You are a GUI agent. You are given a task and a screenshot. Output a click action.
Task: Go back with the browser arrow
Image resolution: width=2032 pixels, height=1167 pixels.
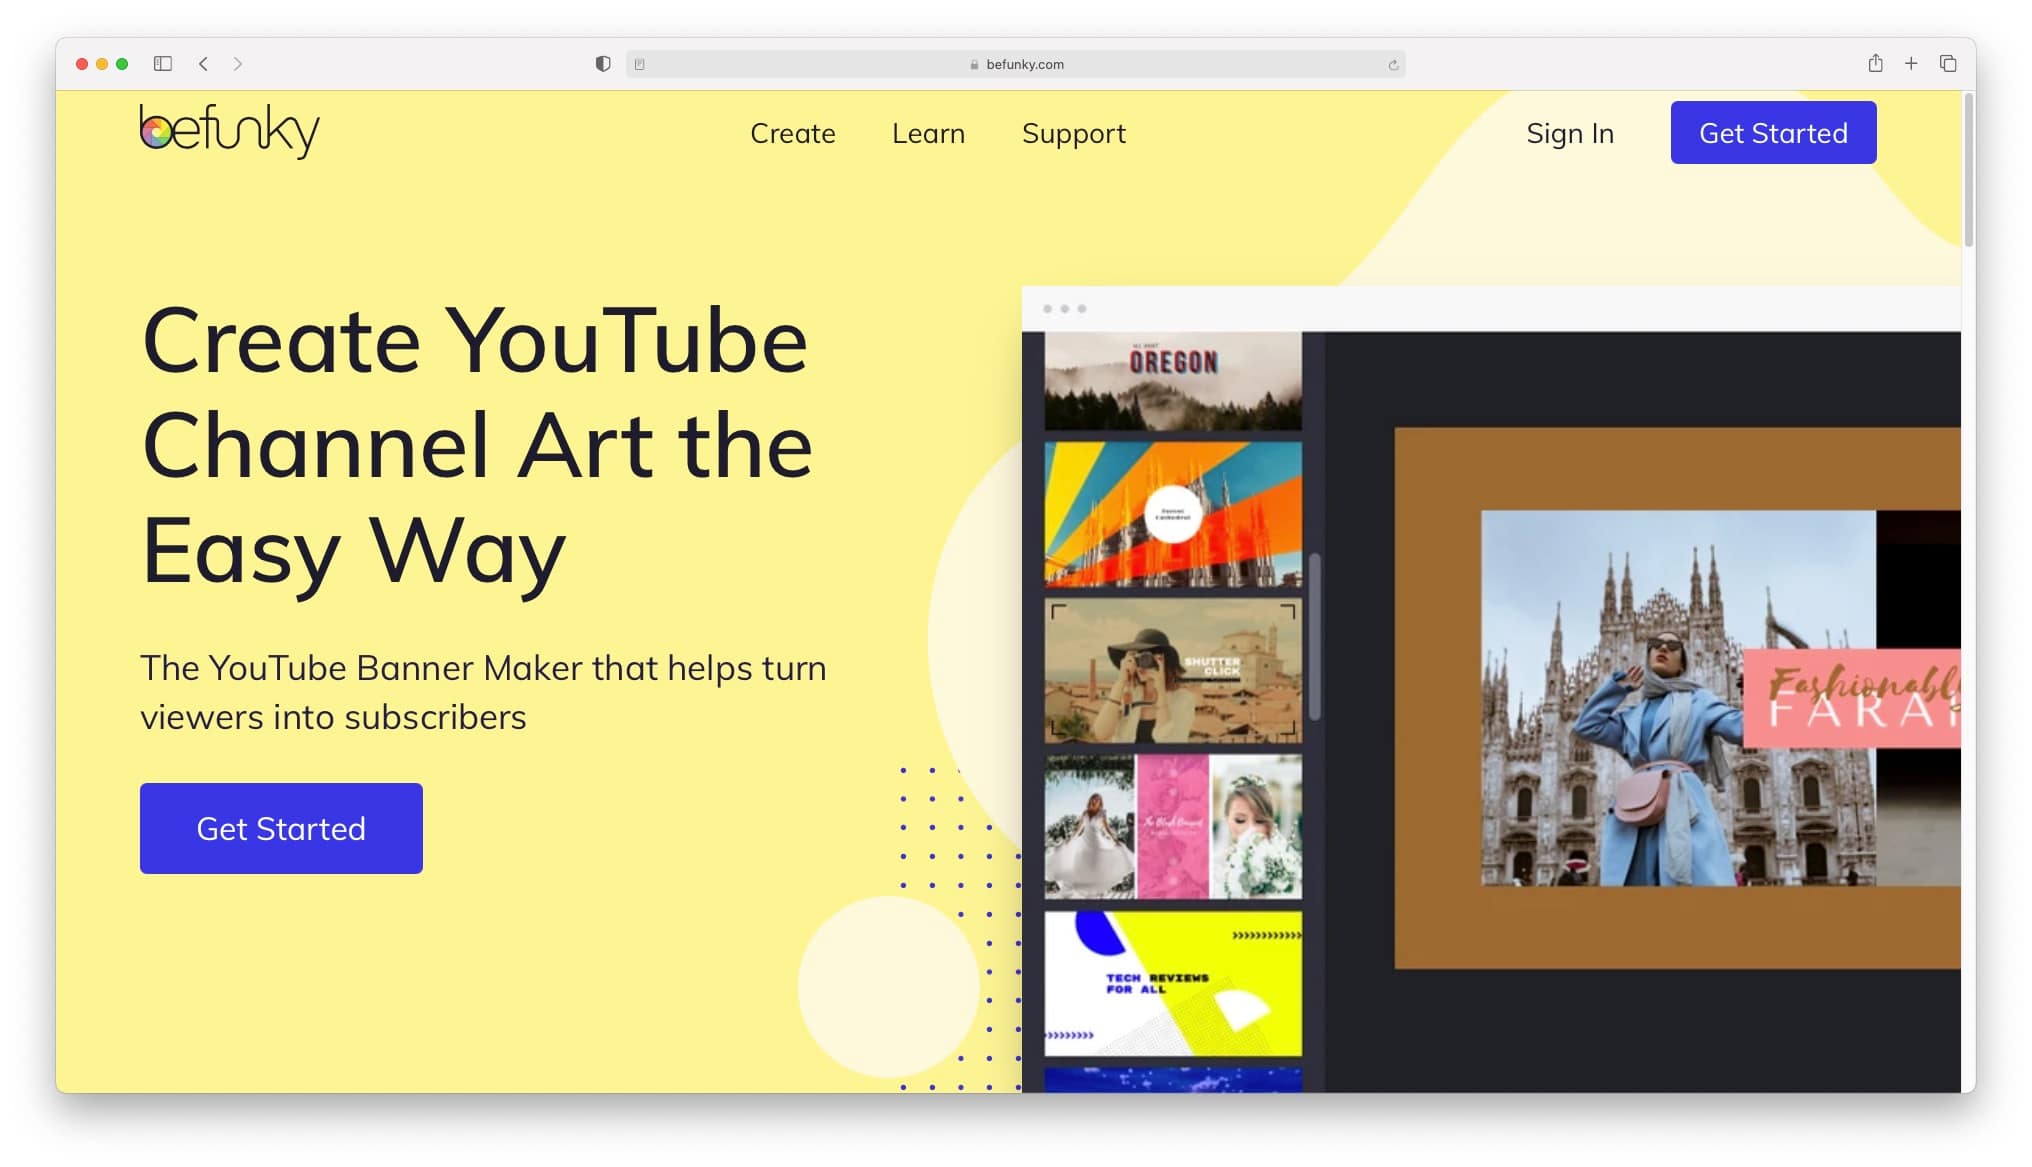click(203, 64)
